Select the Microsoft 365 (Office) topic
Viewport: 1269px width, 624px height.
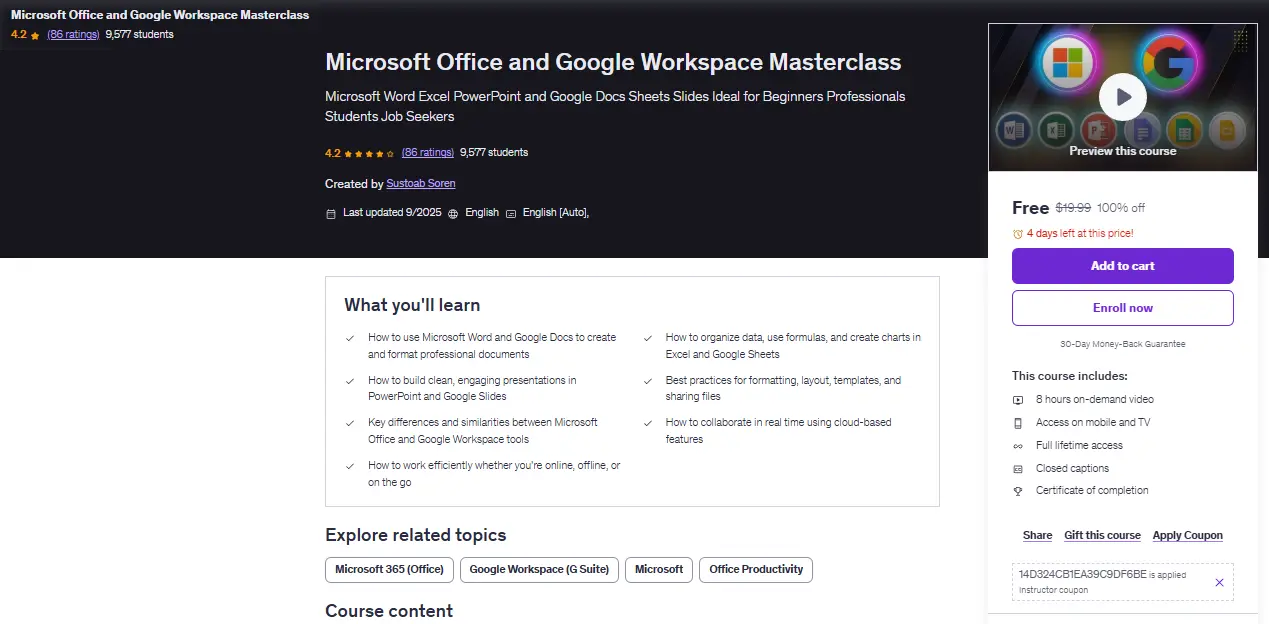[x=389, y=570]
